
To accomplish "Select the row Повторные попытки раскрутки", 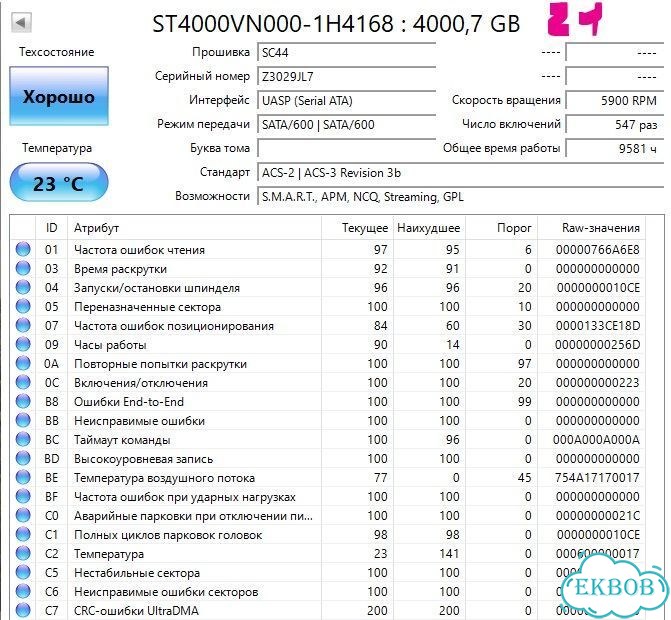I will tap(328, 363).
